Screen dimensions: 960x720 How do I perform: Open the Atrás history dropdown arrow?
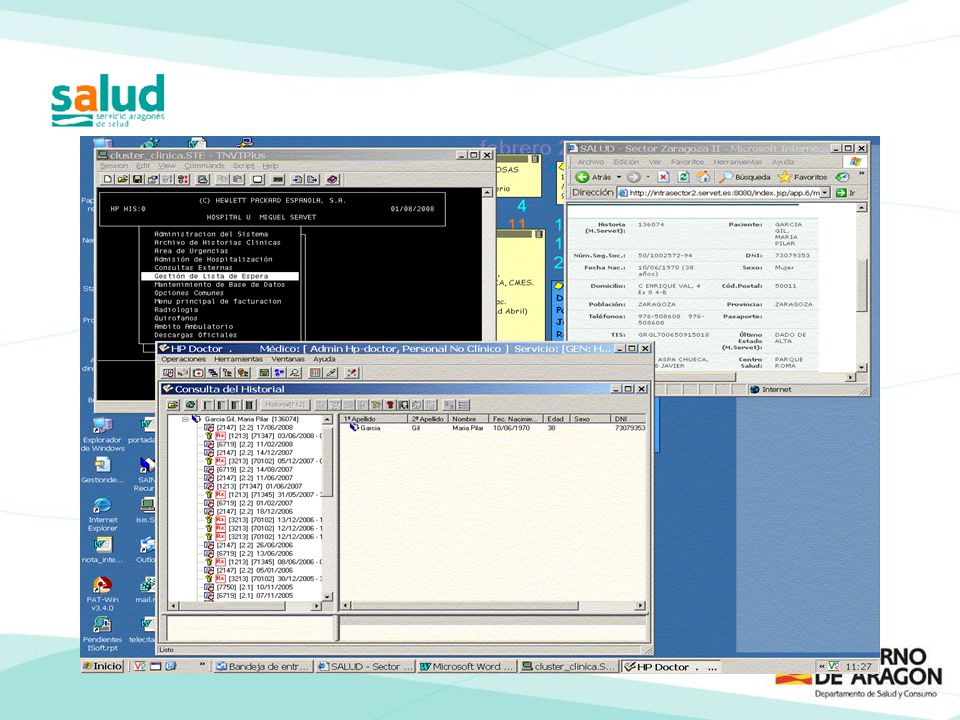pos(619,177)
